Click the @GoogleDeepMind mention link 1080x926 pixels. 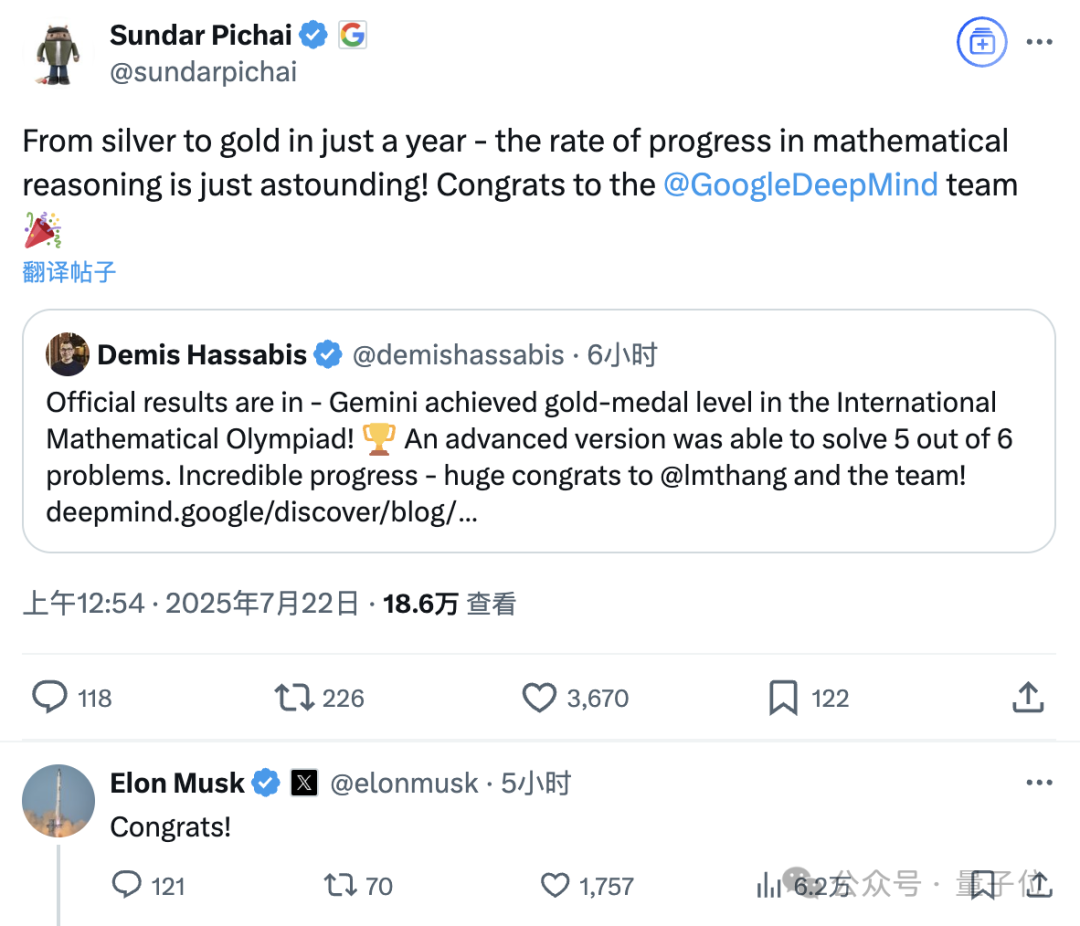(x=800, y=185)
